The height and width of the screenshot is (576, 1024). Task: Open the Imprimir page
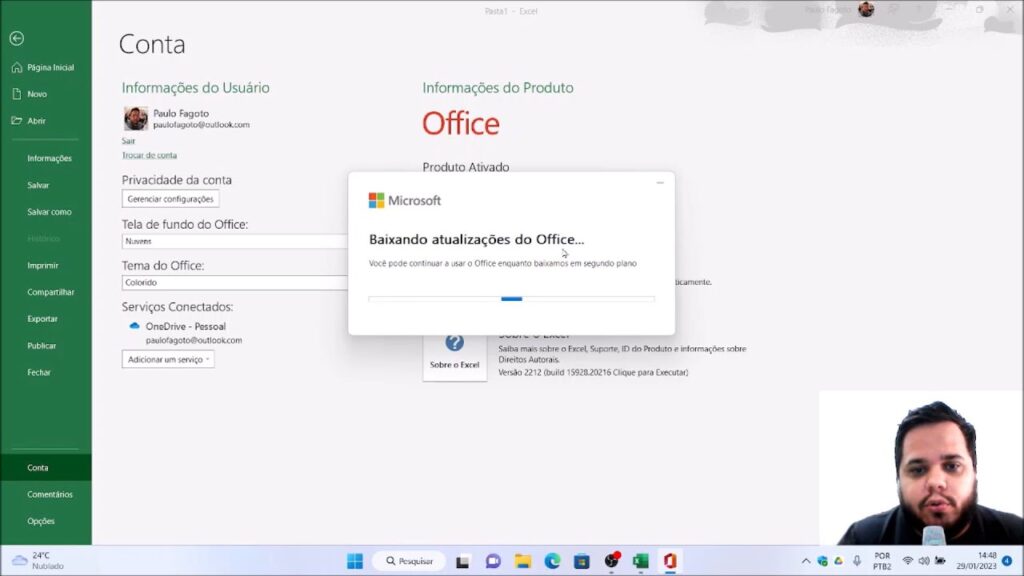click(x=42, y=265)
